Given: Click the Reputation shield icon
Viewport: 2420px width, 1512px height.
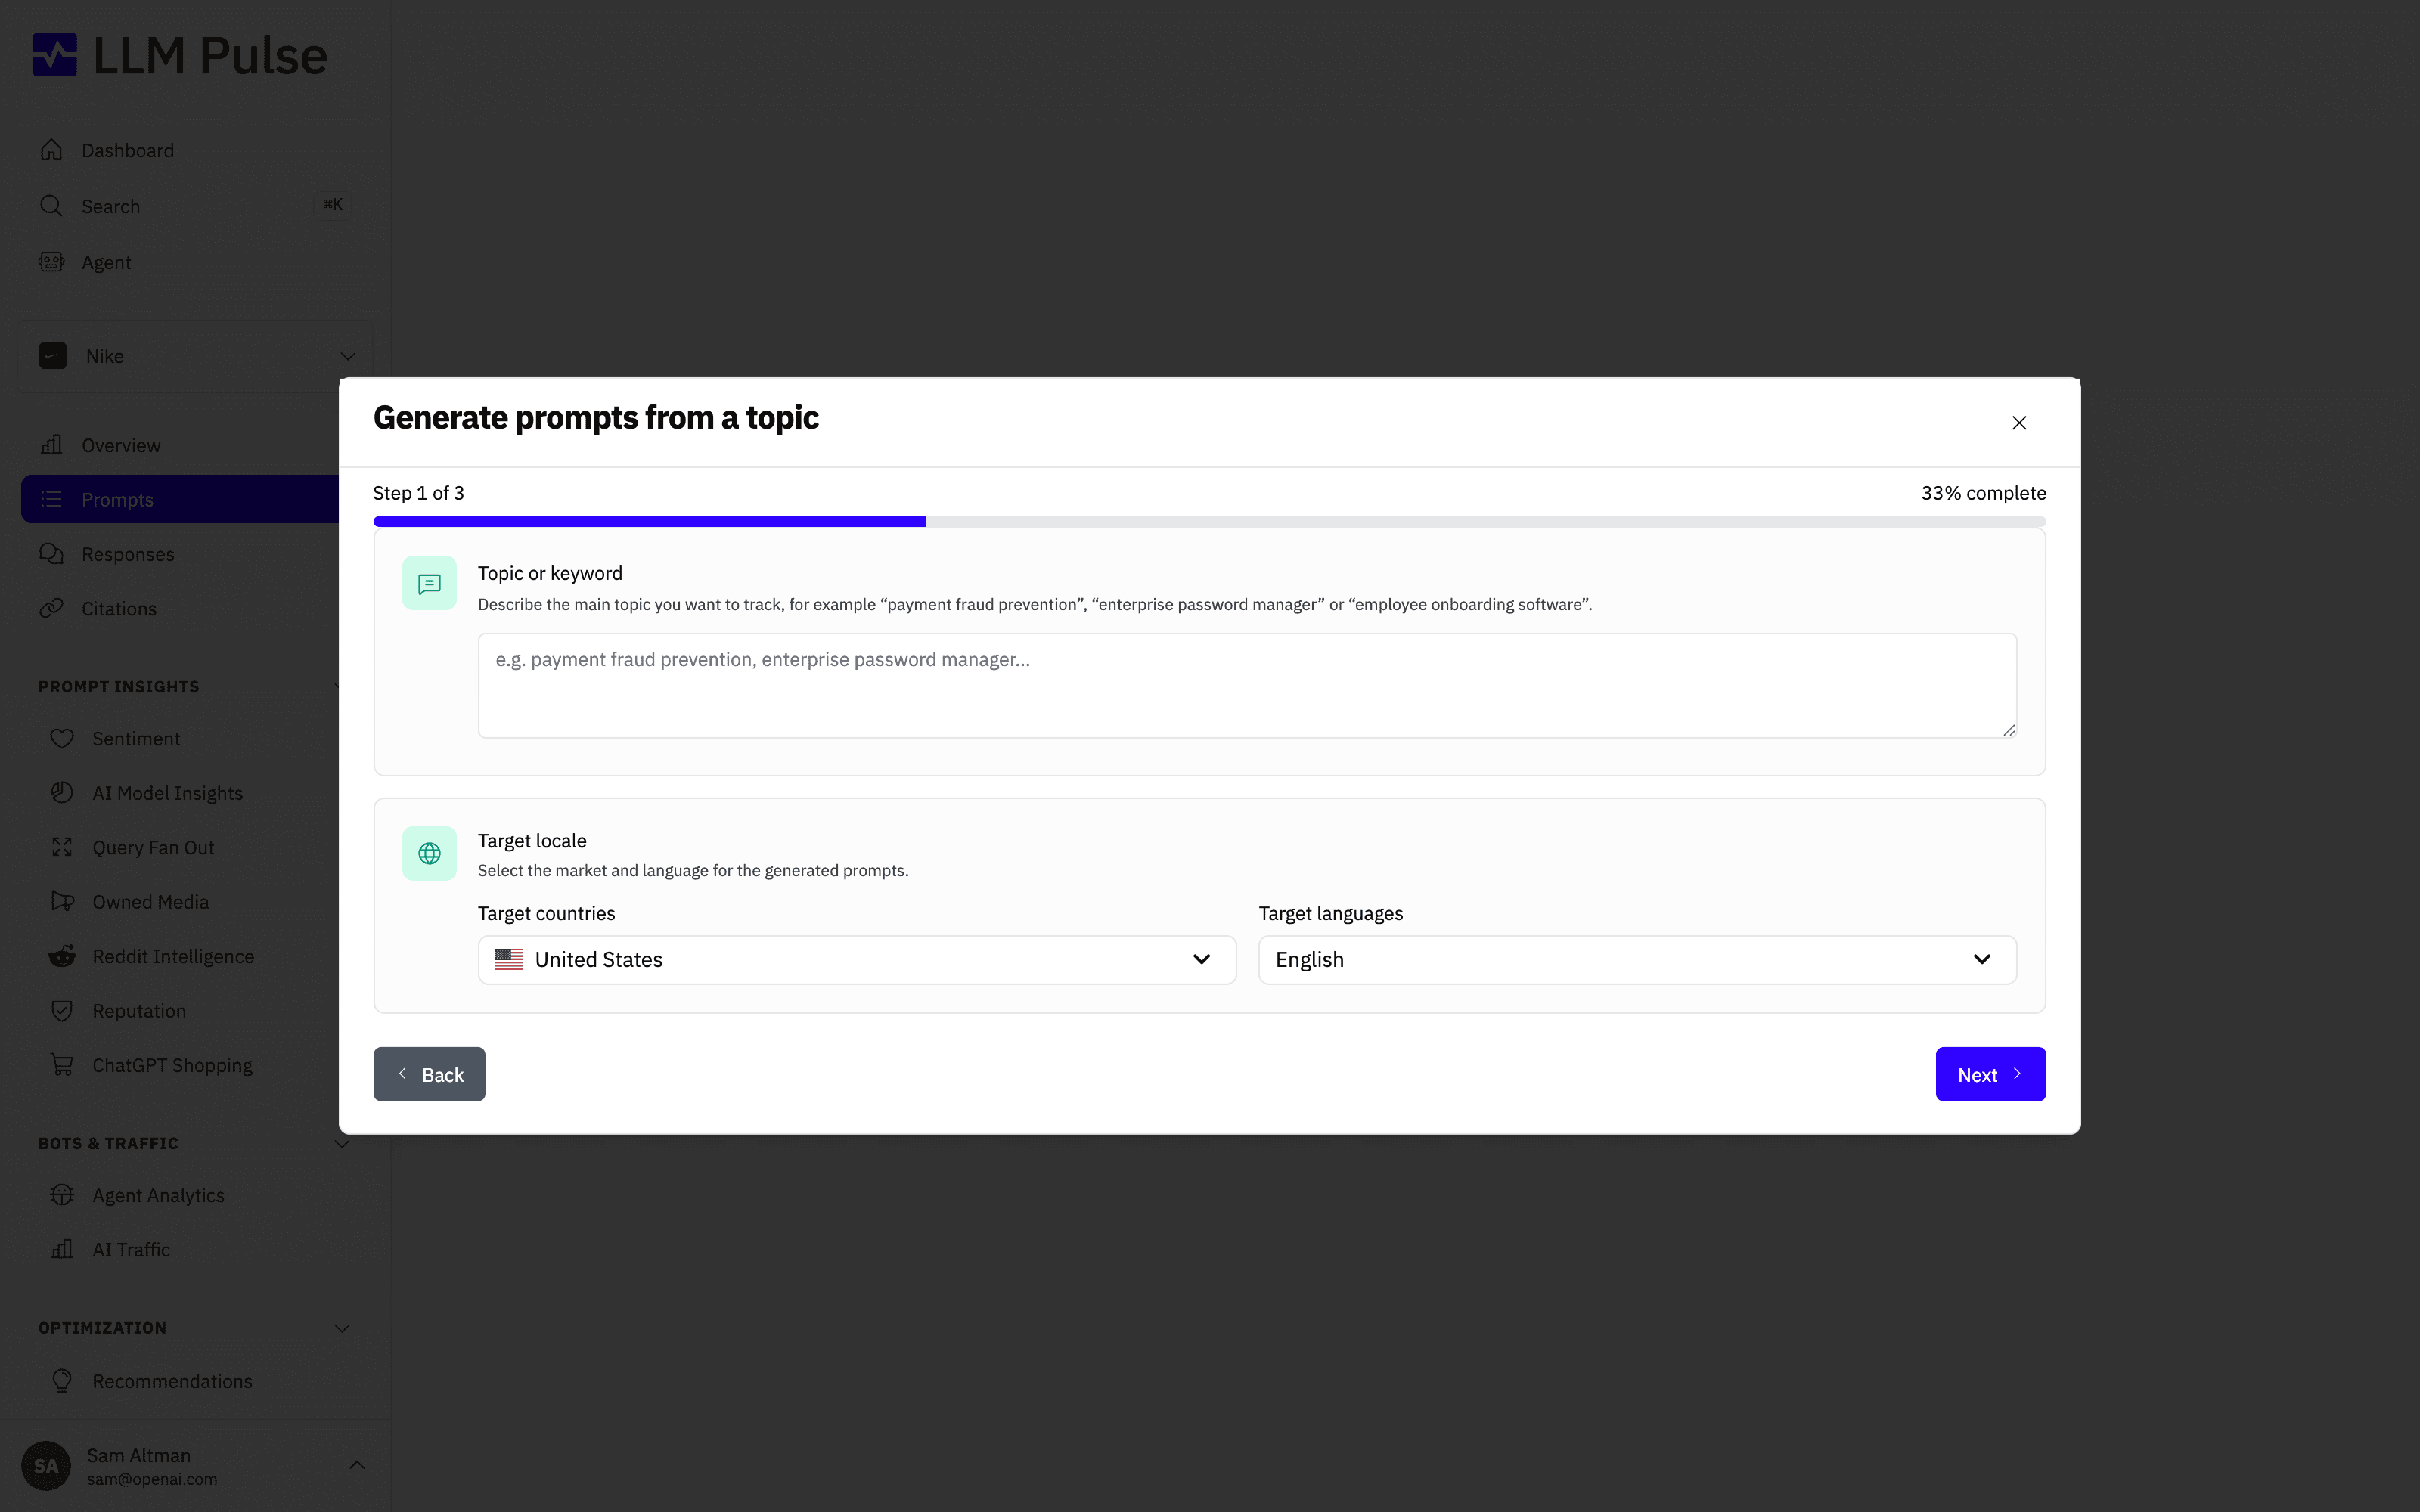Looking at the screenshot, I should point(62,1011).
